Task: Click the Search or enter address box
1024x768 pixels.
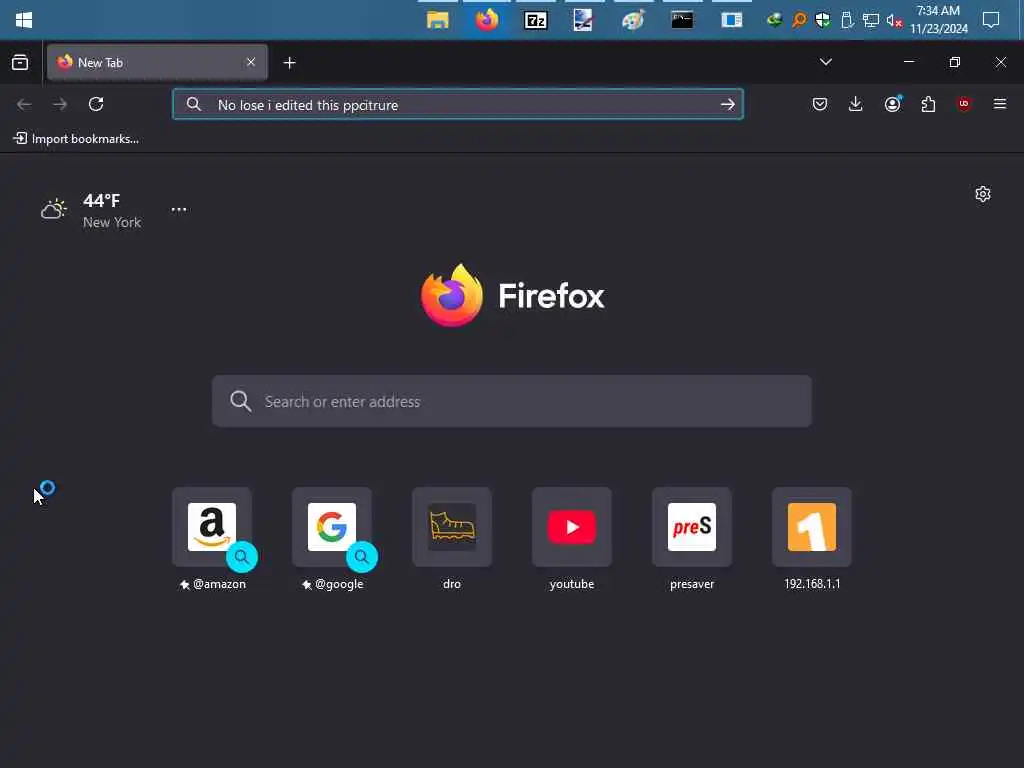Action: [x=512, y=401]
